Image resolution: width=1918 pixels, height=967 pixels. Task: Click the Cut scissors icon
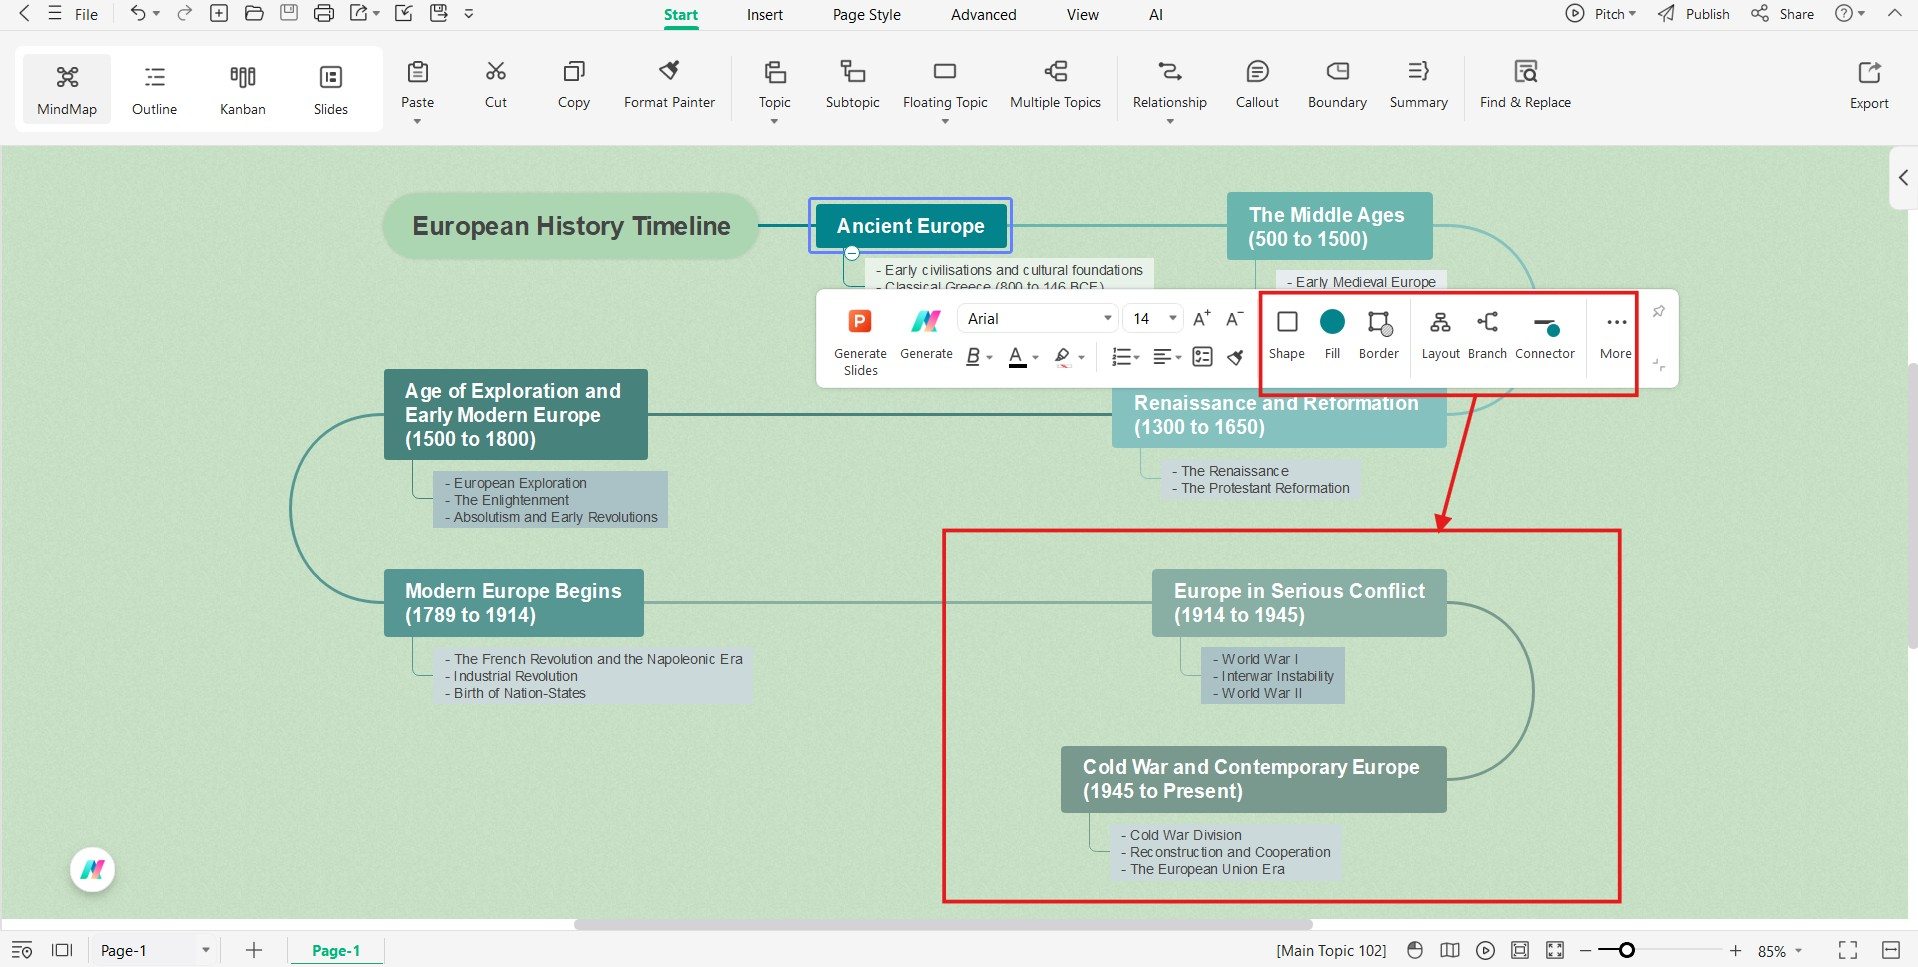point(496,71)
